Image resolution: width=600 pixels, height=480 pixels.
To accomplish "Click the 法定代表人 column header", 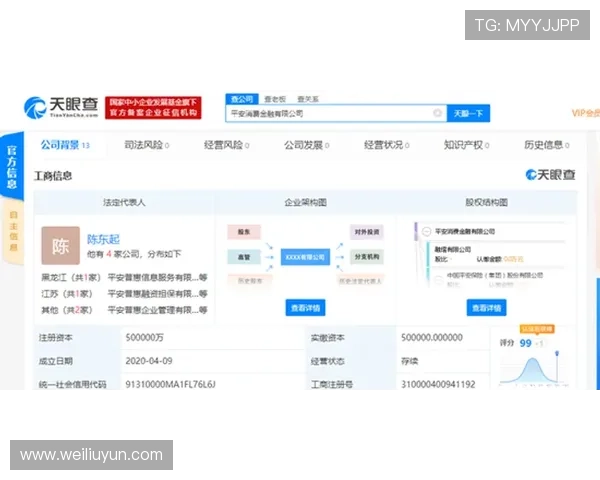I will point(124,202).
